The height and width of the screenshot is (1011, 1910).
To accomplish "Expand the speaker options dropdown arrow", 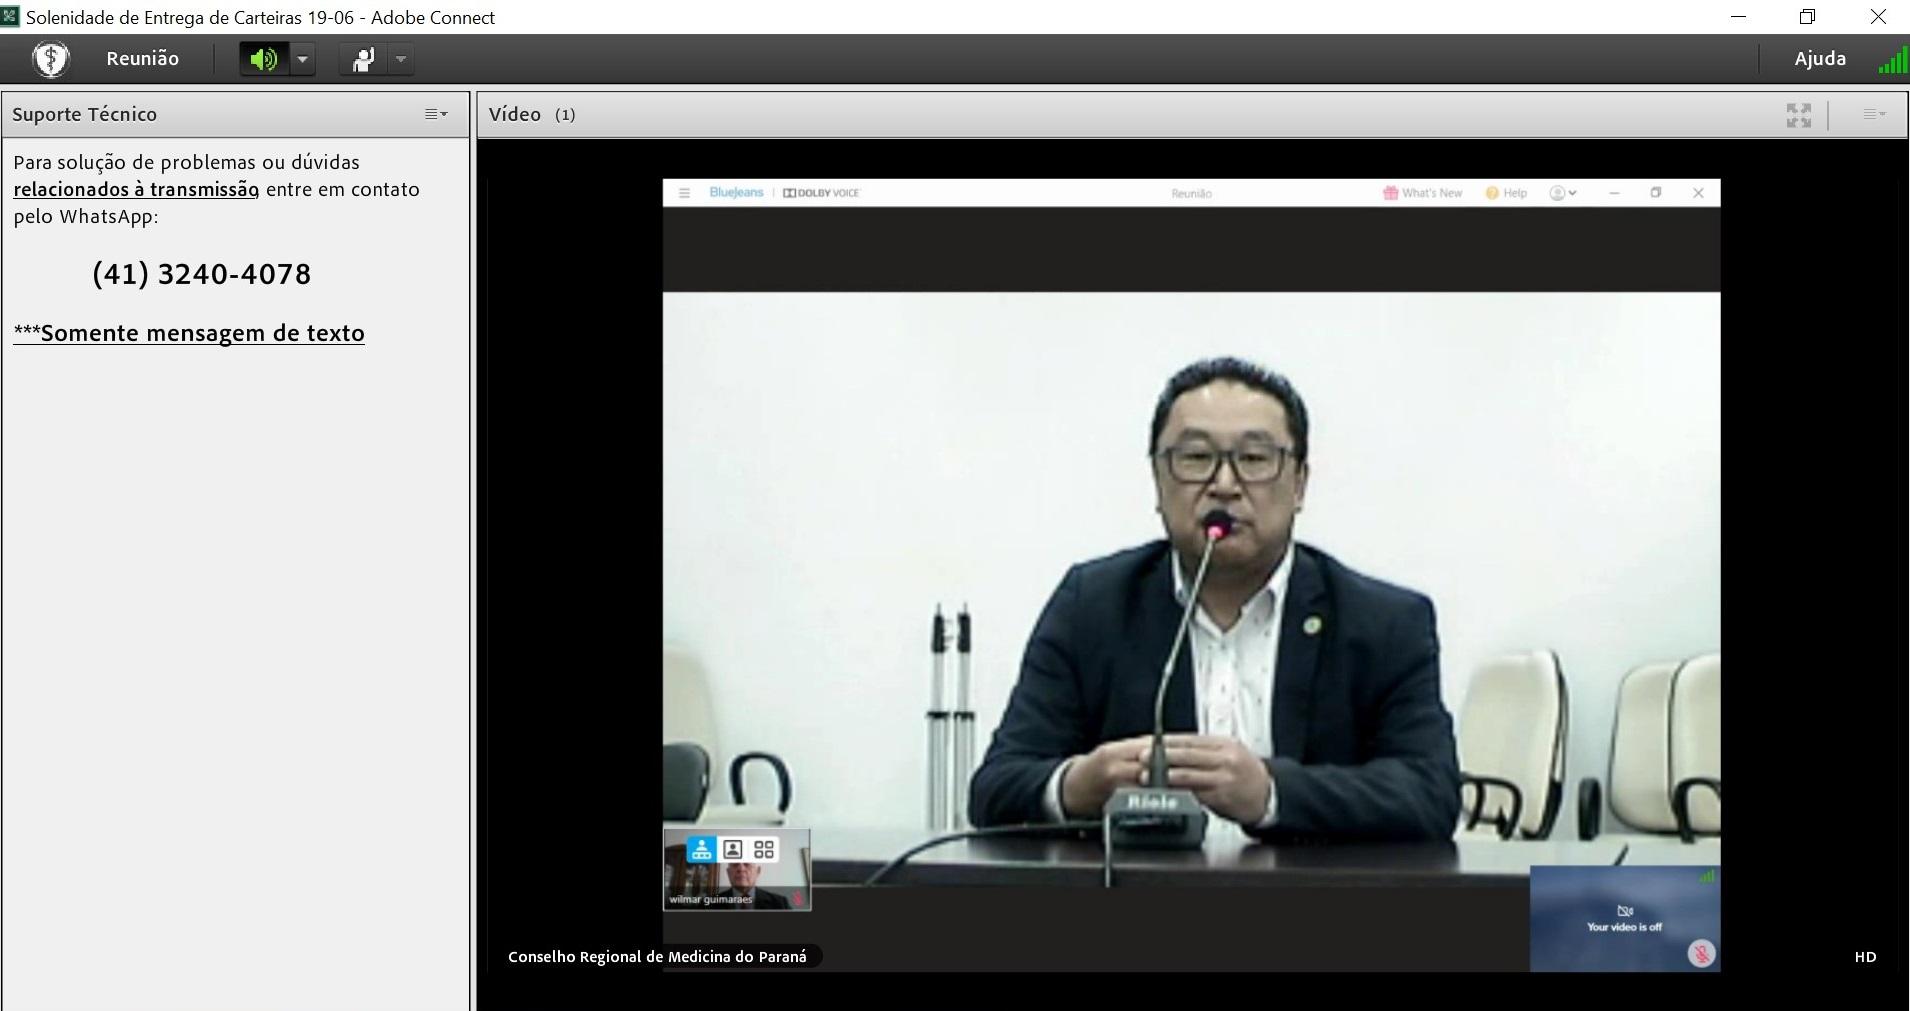I will (x=302, y=59).
